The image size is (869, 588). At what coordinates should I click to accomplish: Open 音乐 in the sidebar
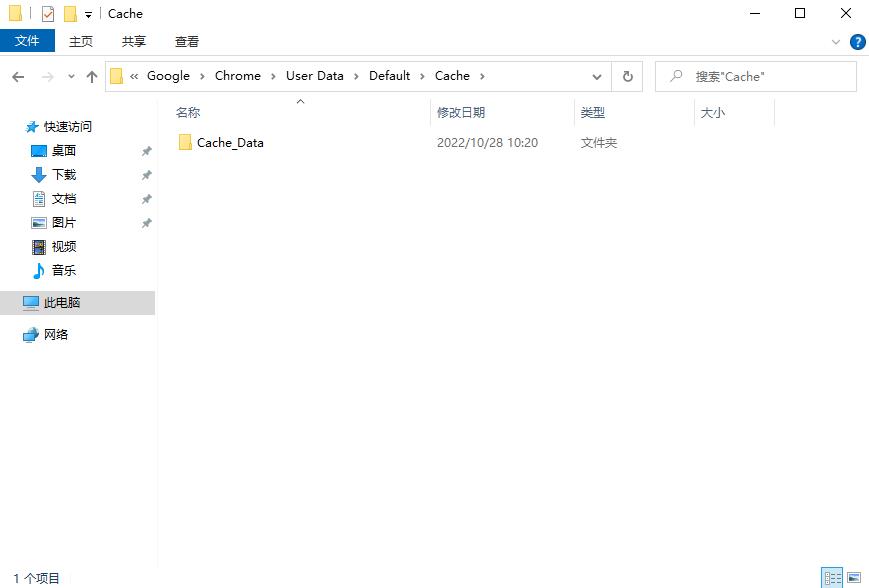click(x=64, y=270)
